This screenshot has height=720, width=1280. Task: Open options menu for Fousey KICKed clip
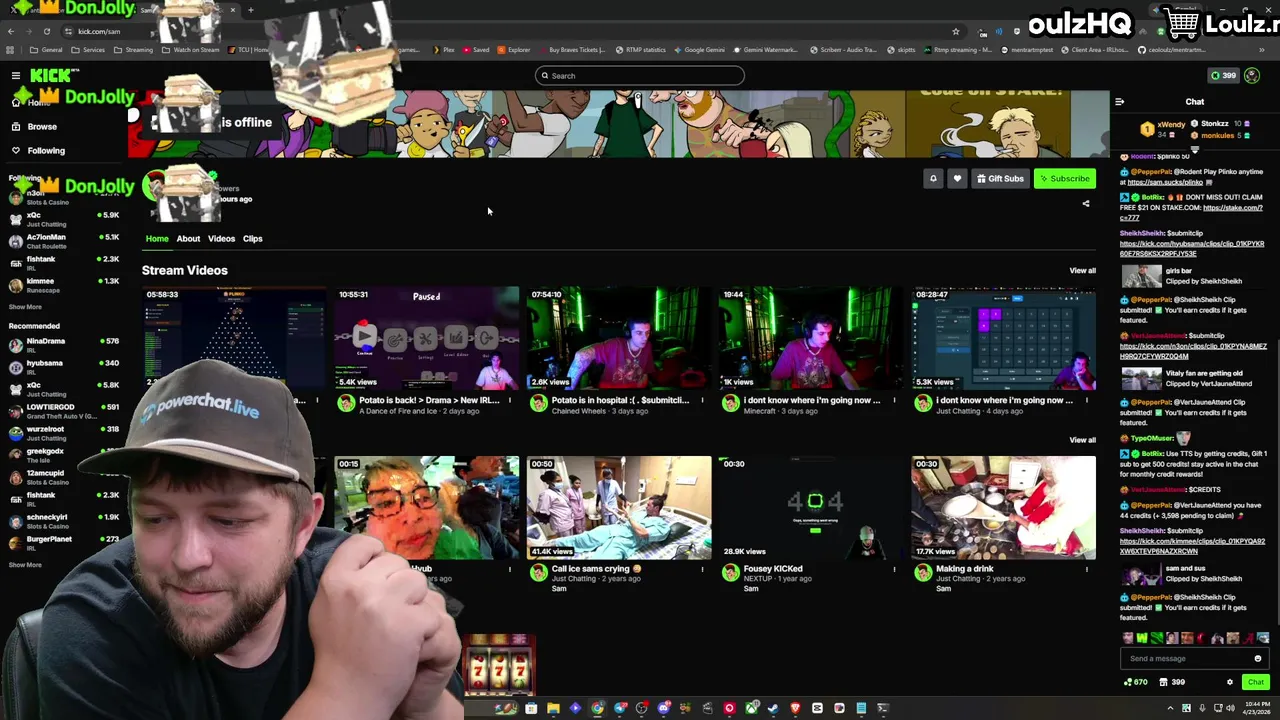pyautogui.click(x=894, y=570)
